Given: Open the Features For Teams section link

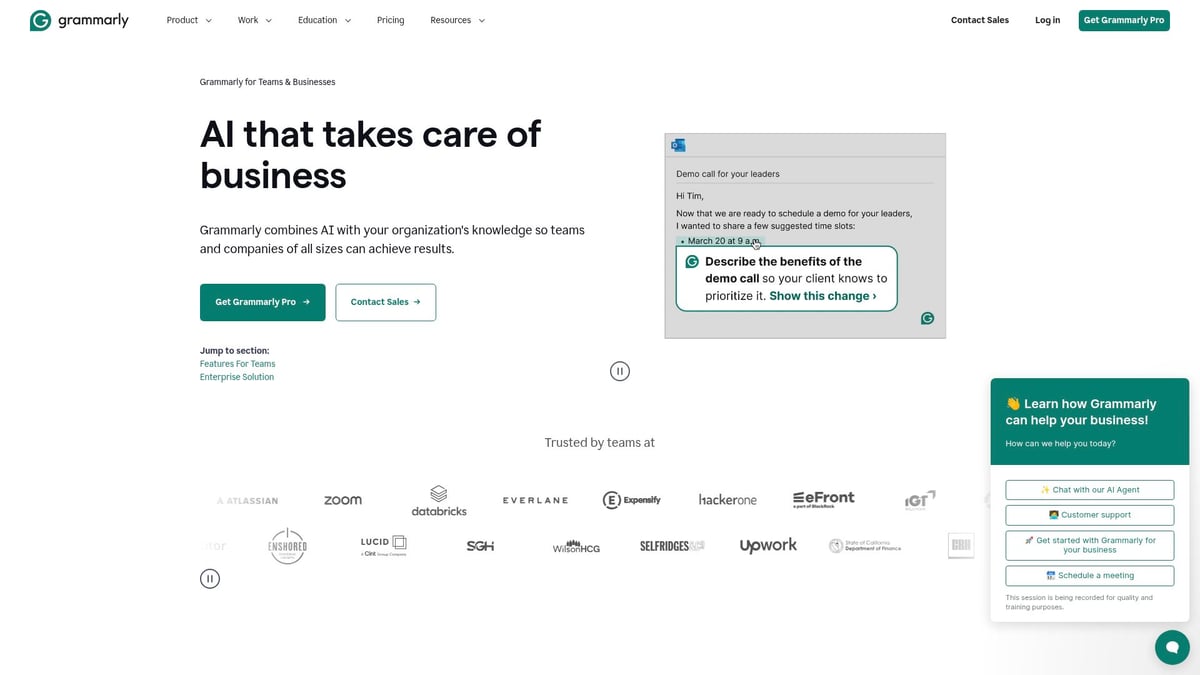Looking at the screenshot, I should tap(237, 363).
